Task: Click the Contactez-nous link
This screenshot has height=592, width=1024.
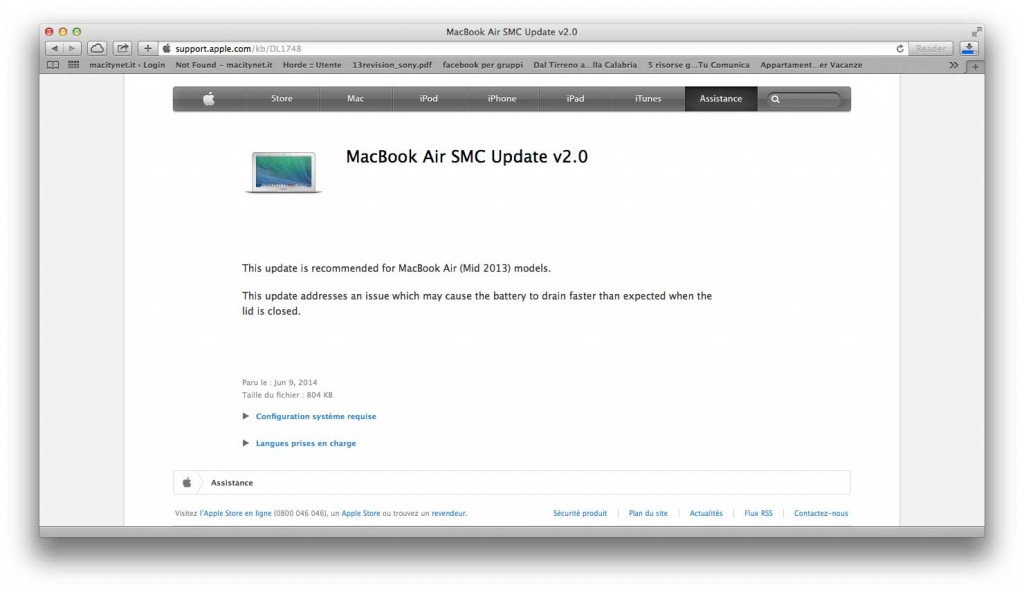Action: coord(820,512)
